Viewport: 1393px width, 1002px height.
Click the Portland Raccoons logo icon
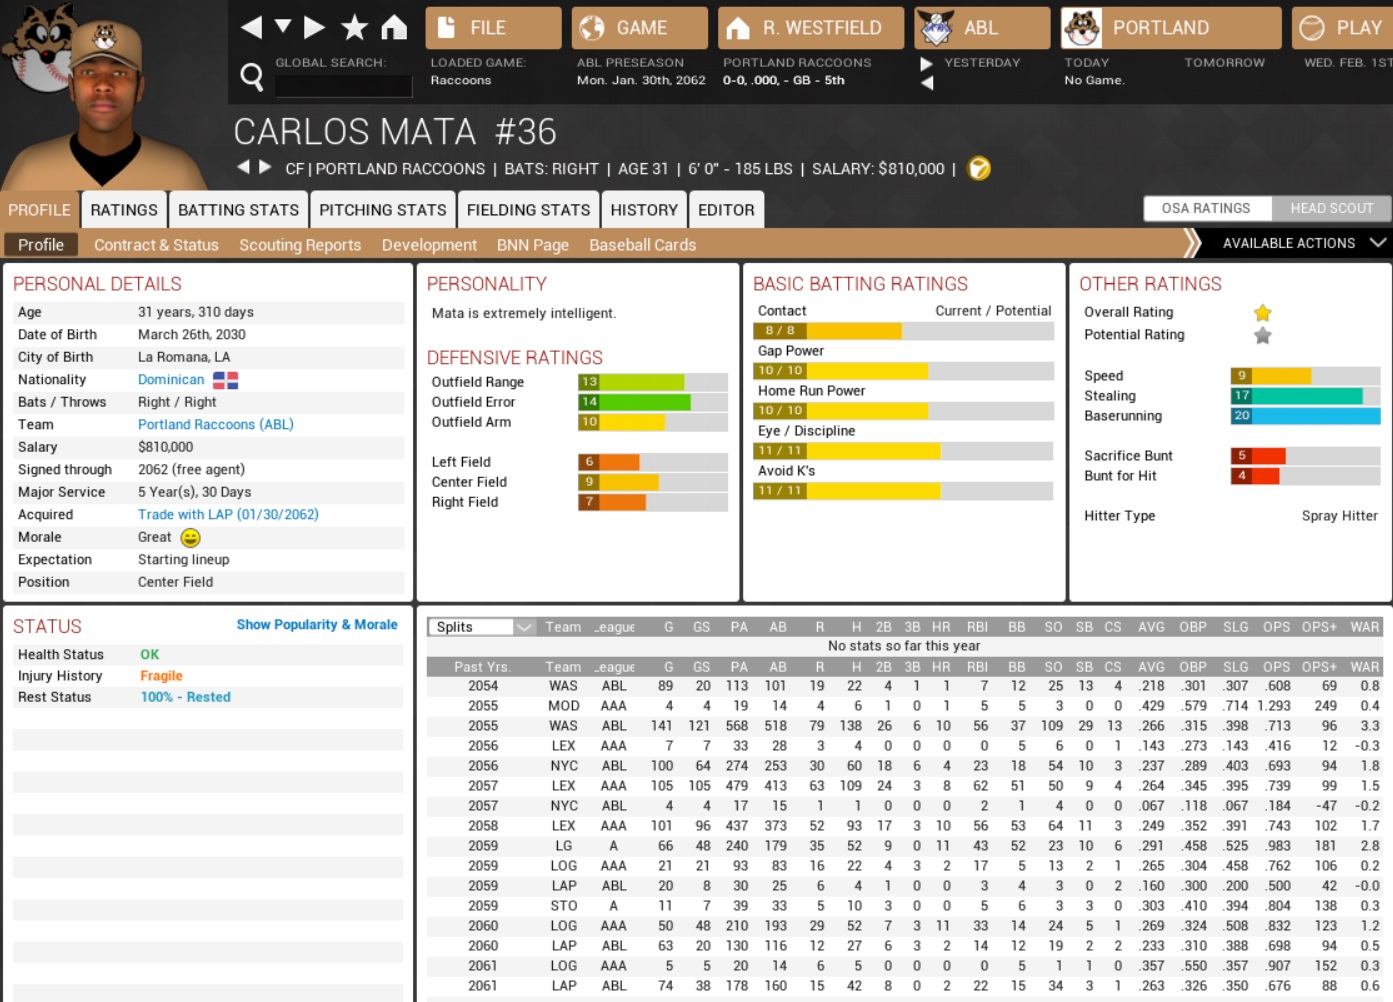coord(1082,28)
